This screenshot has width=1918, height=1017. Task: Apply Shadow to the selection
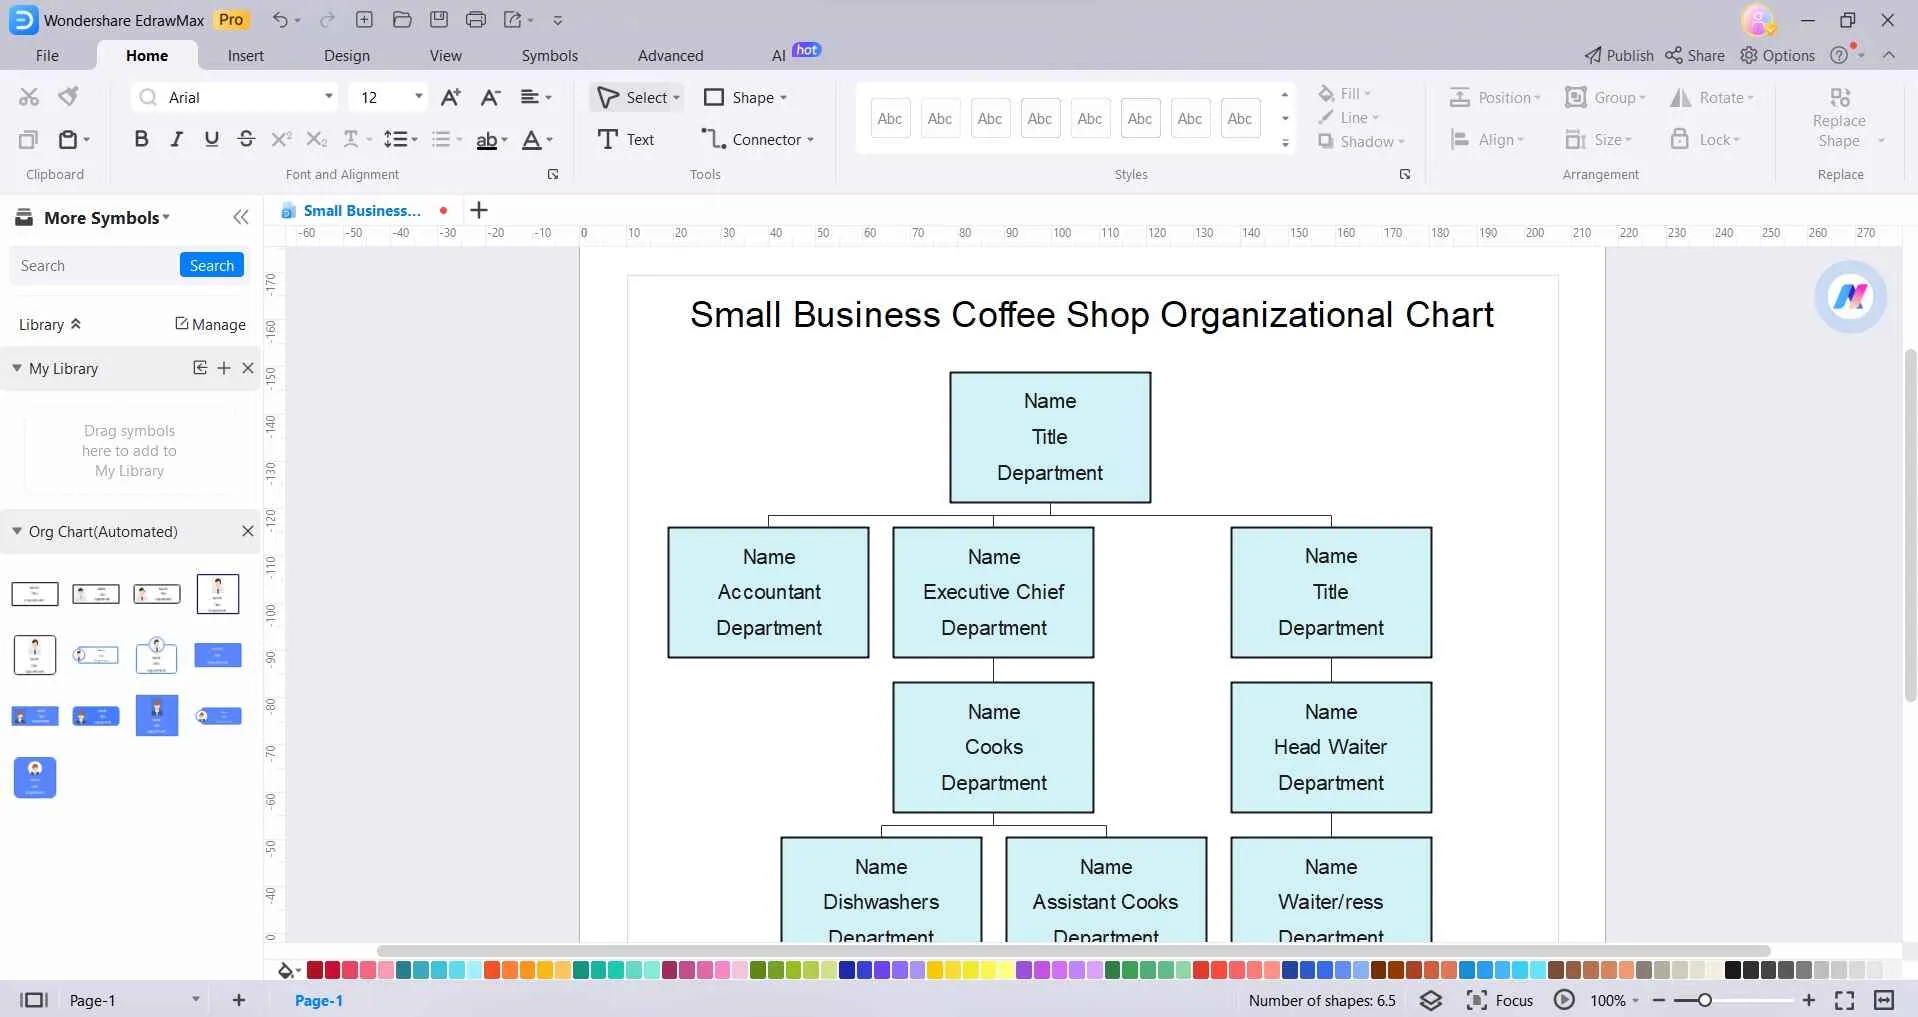pos(1362,141)
